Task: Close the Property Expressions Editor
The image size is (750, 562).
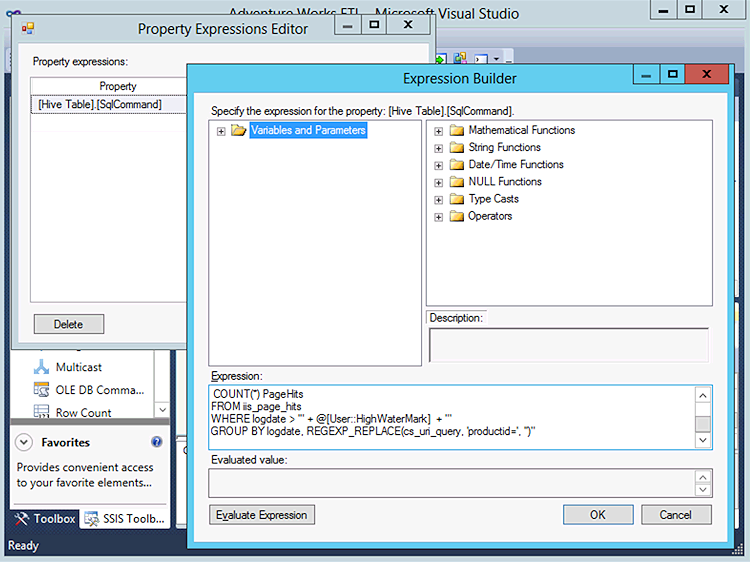Action: point(408,24)
